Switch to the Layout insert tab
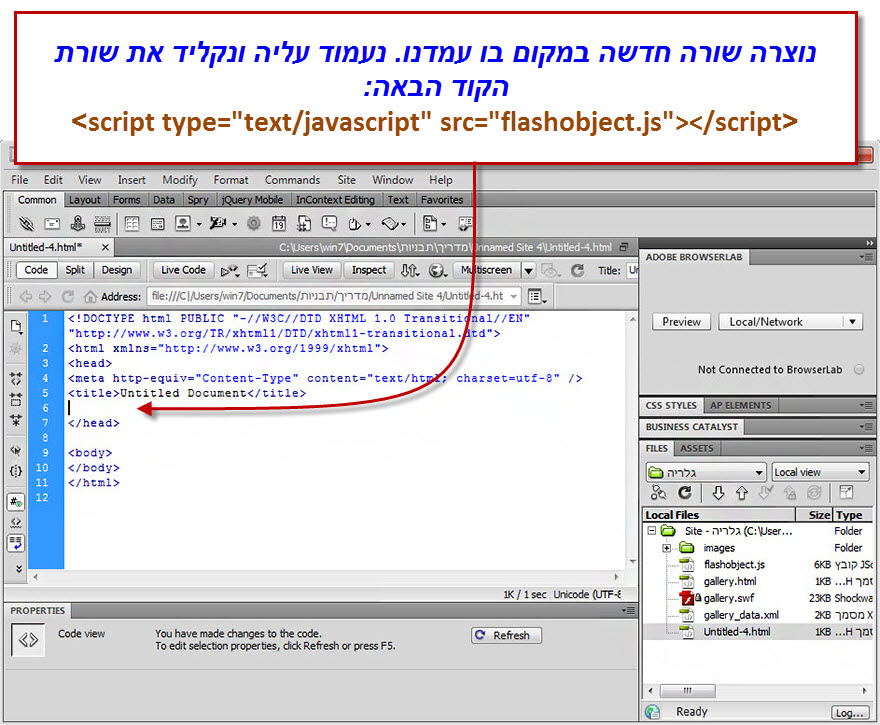Viewport: 880px width, 725px height. pos(84,200)
